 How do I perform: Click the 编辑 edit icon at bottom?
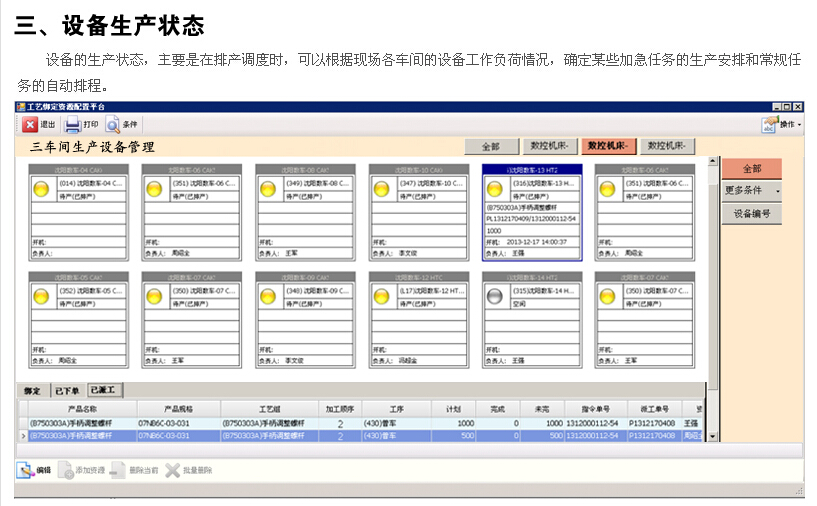(x=25, y=470)
